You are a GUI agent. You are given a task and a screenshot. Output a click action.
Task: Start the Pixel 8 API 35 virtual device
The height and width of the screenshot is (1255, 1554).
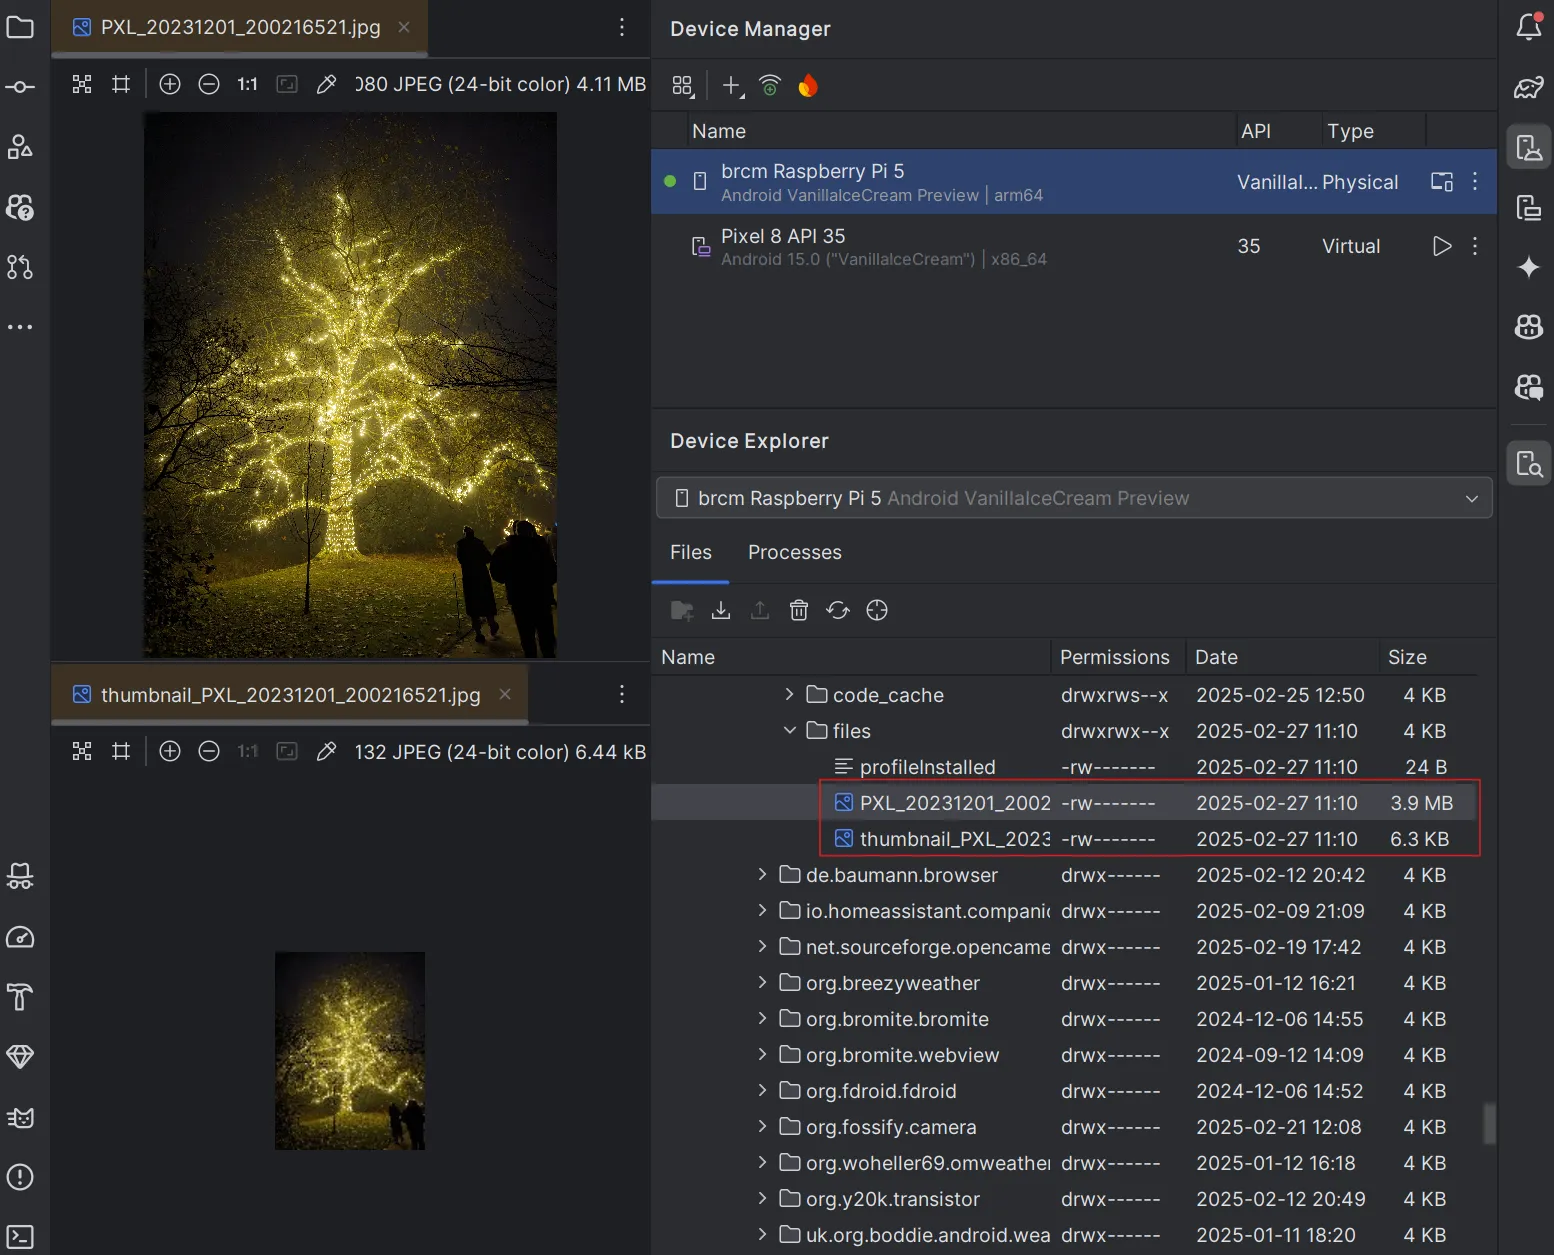(x=1441, y=246)
